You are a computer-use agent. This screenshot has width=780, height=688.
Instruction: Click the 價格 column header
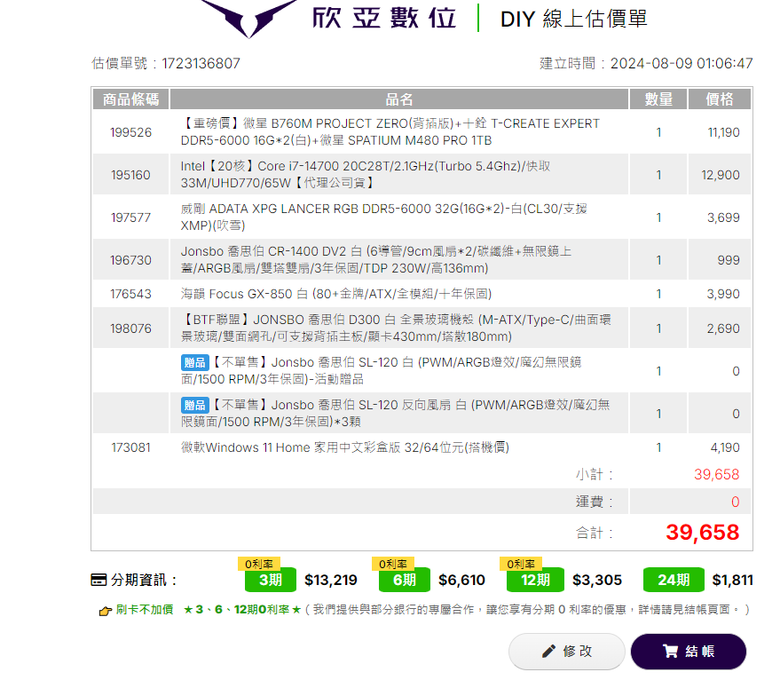click(719, 99)
